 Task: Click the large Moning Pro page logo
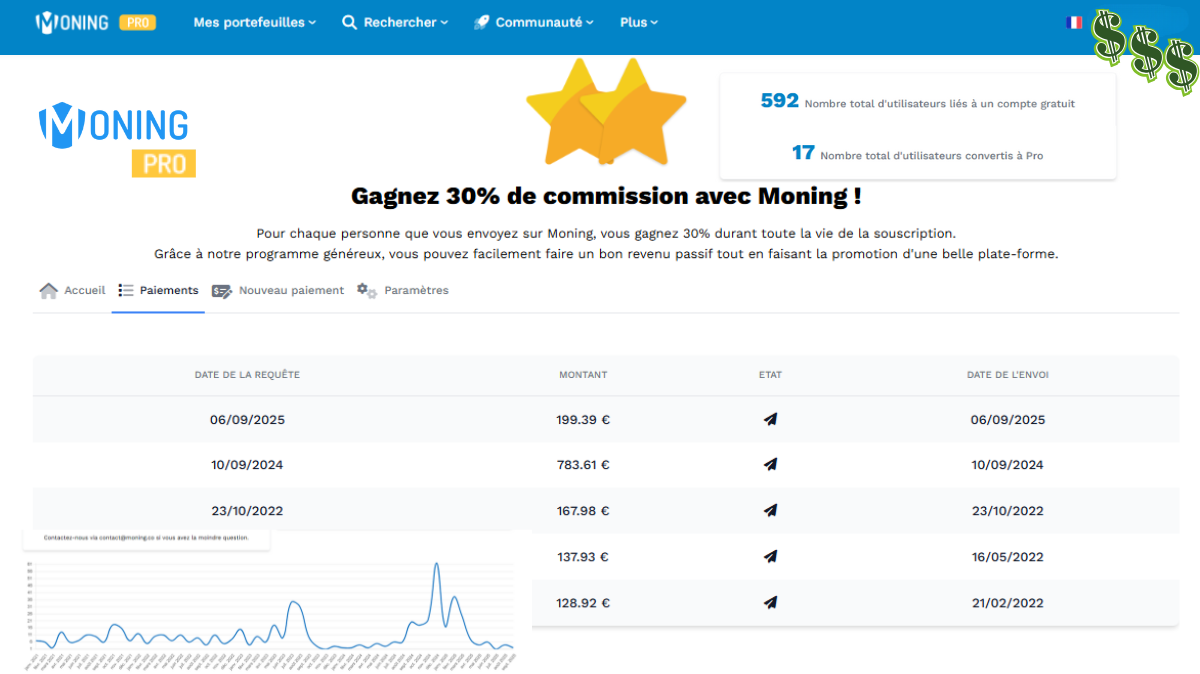click(x=115, y=138)
